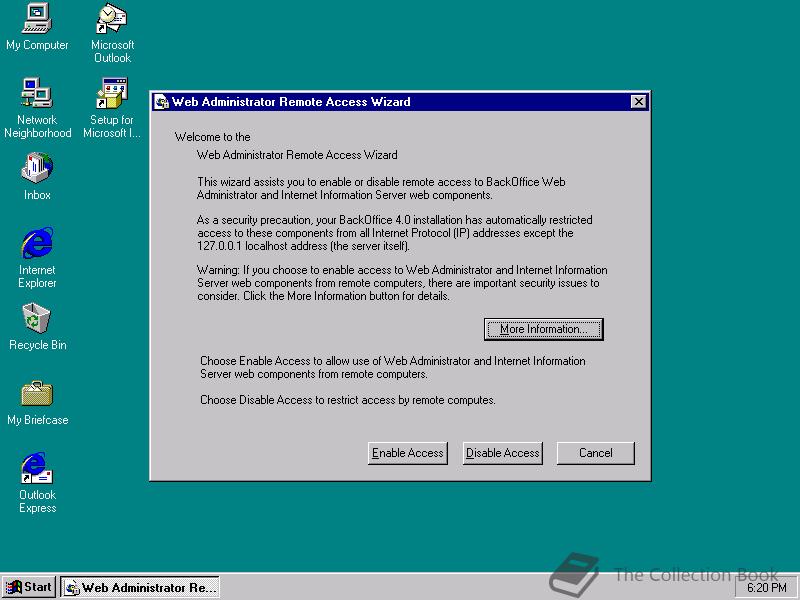The width and height of the screenshot is (800, 600).
Task: Open the Start menu
Action: 29,587
